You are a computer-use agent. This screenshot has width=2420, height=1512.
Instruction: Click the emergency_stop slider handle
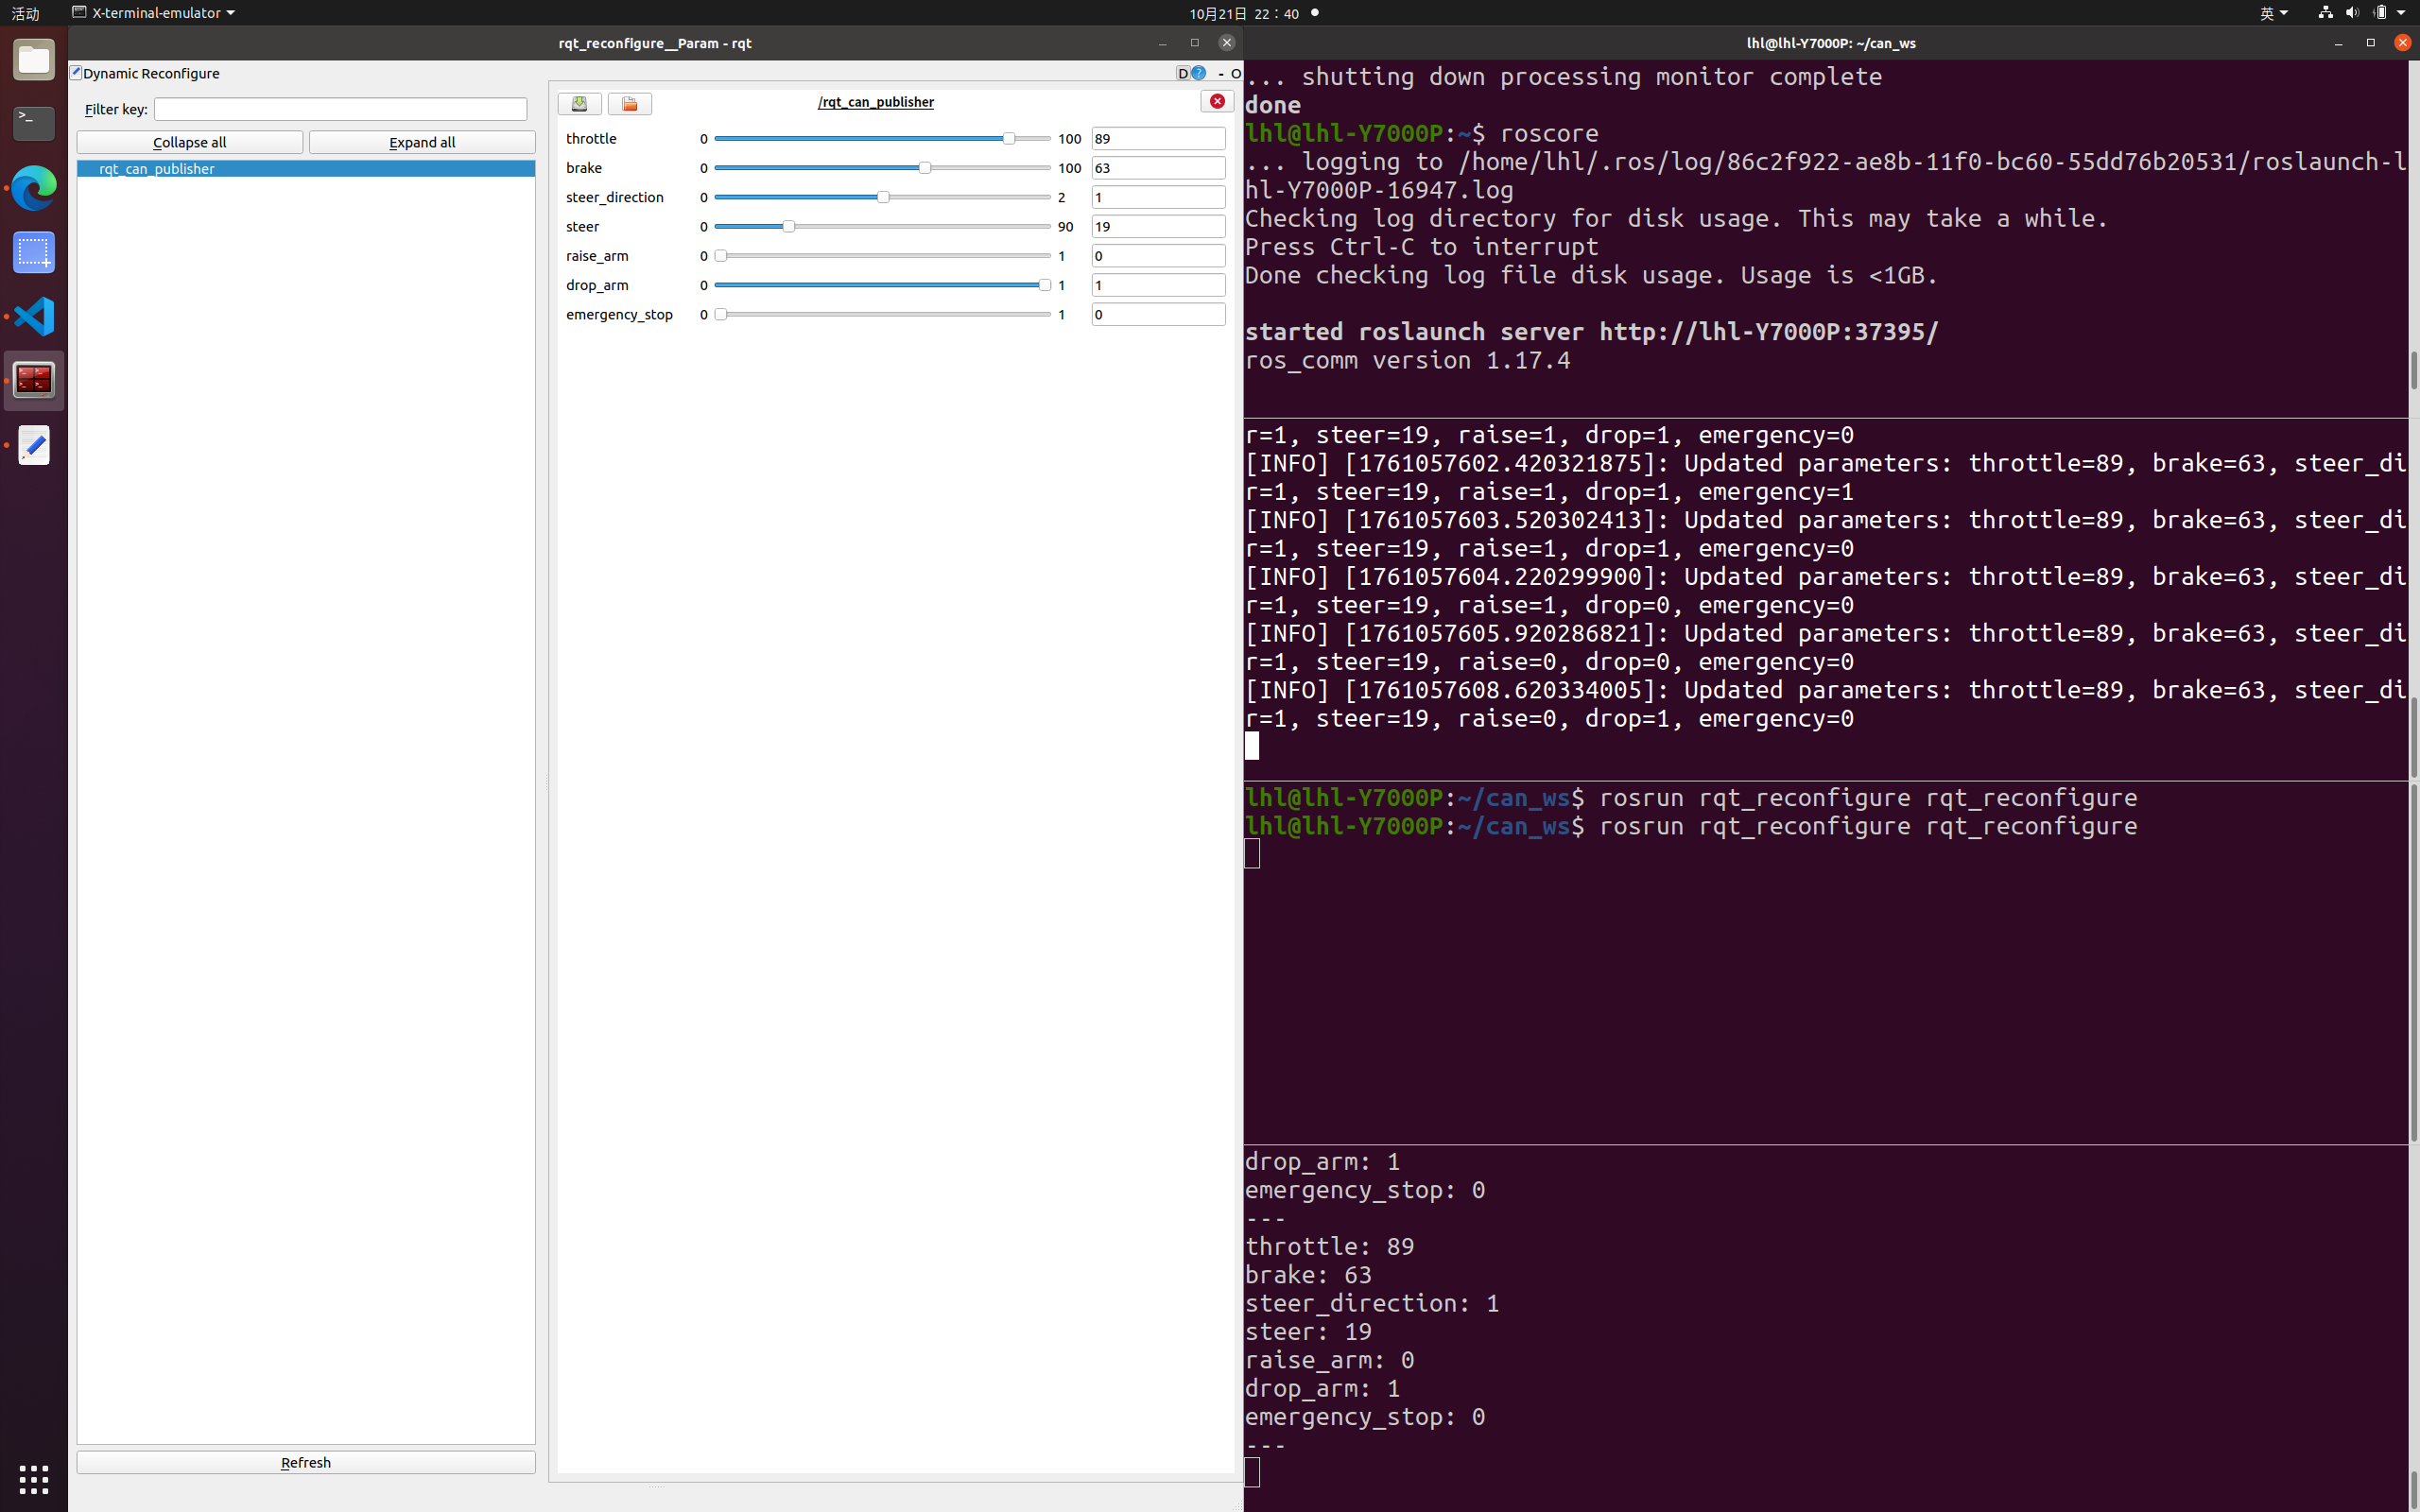click(x=720, y=315)
